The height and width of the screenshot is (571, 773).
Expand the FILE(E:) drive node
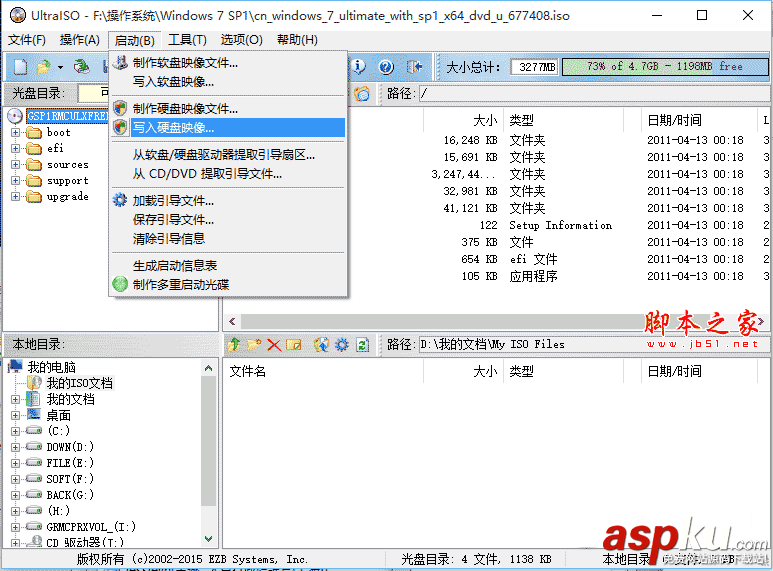16,463
